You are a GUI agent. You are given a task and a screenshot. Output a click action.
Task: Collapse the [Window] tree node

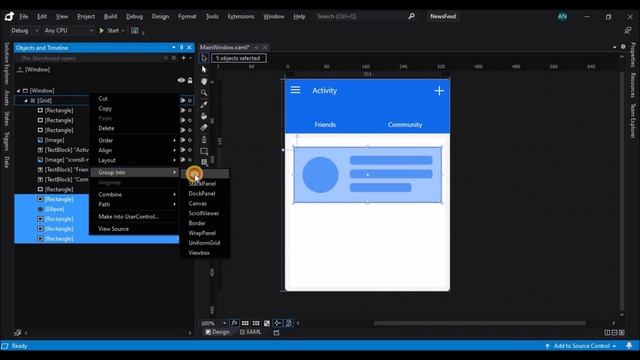(x=18, y=91)
